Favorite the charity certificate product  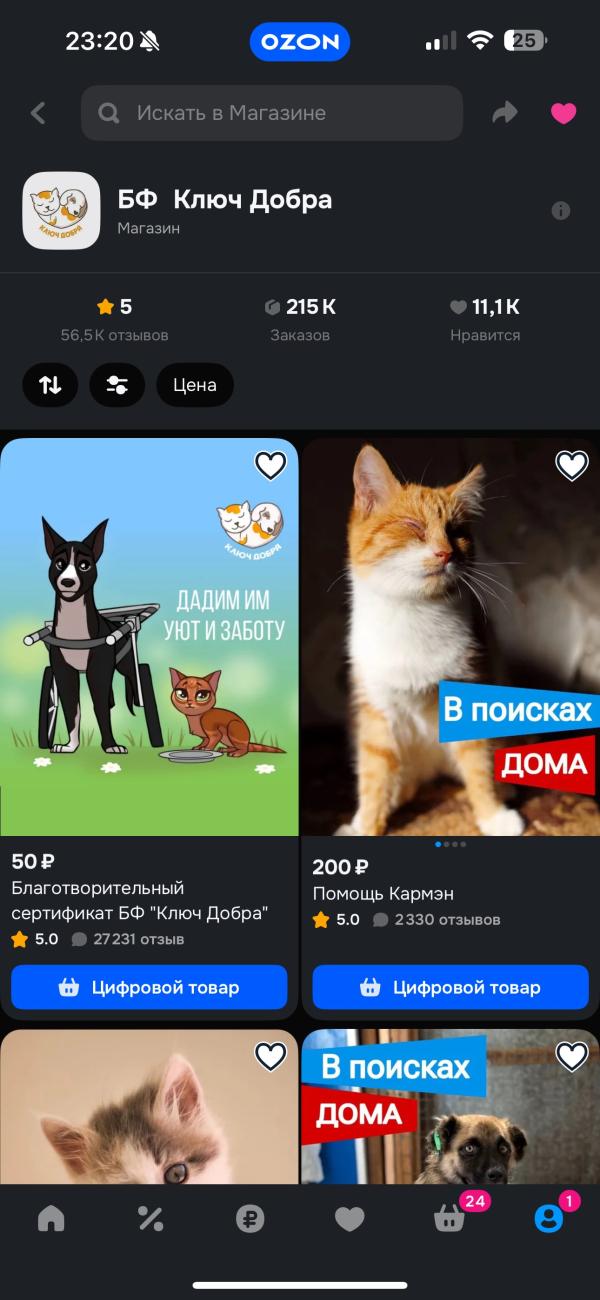[x=271, y=465]
